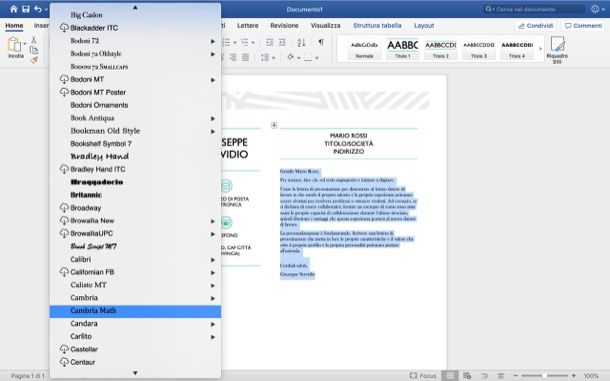Click the justify alignment icon
Screen dimensions: 610x381
[x=245, y=58]
